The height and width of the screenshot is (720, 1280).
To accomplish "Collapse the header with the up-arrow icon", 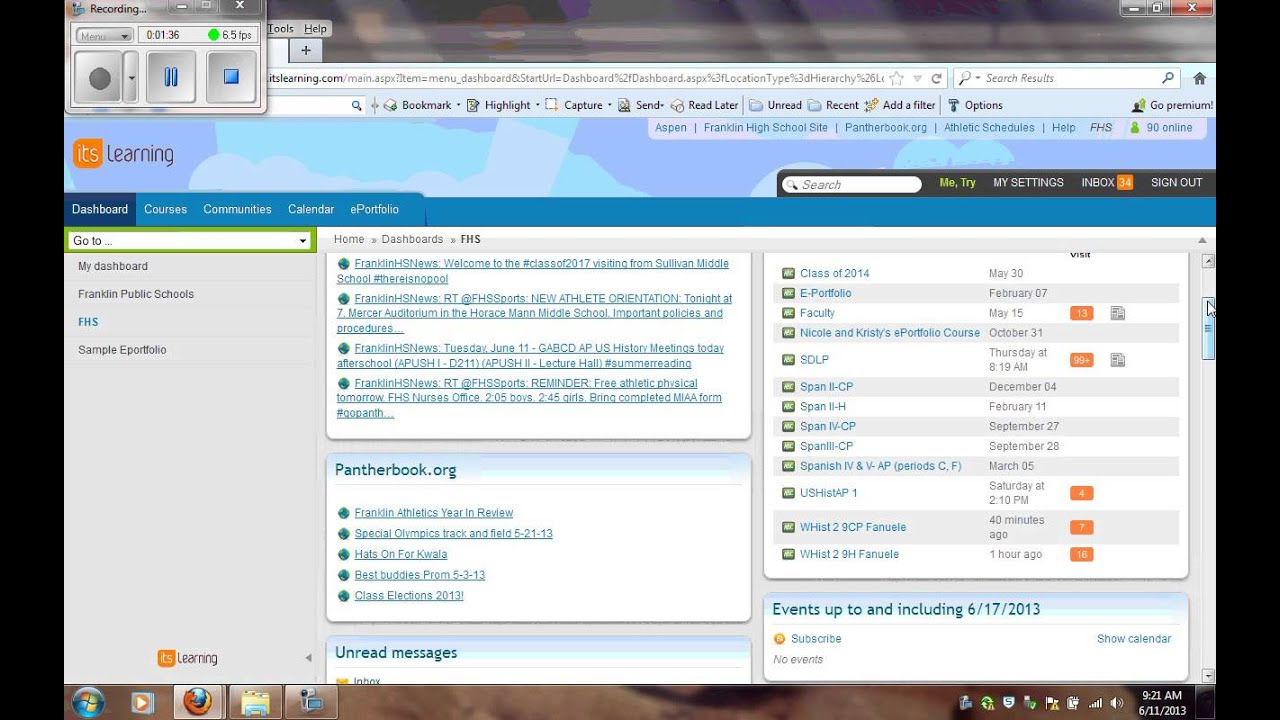I will pyautogui.click(x=1202, y=240).
